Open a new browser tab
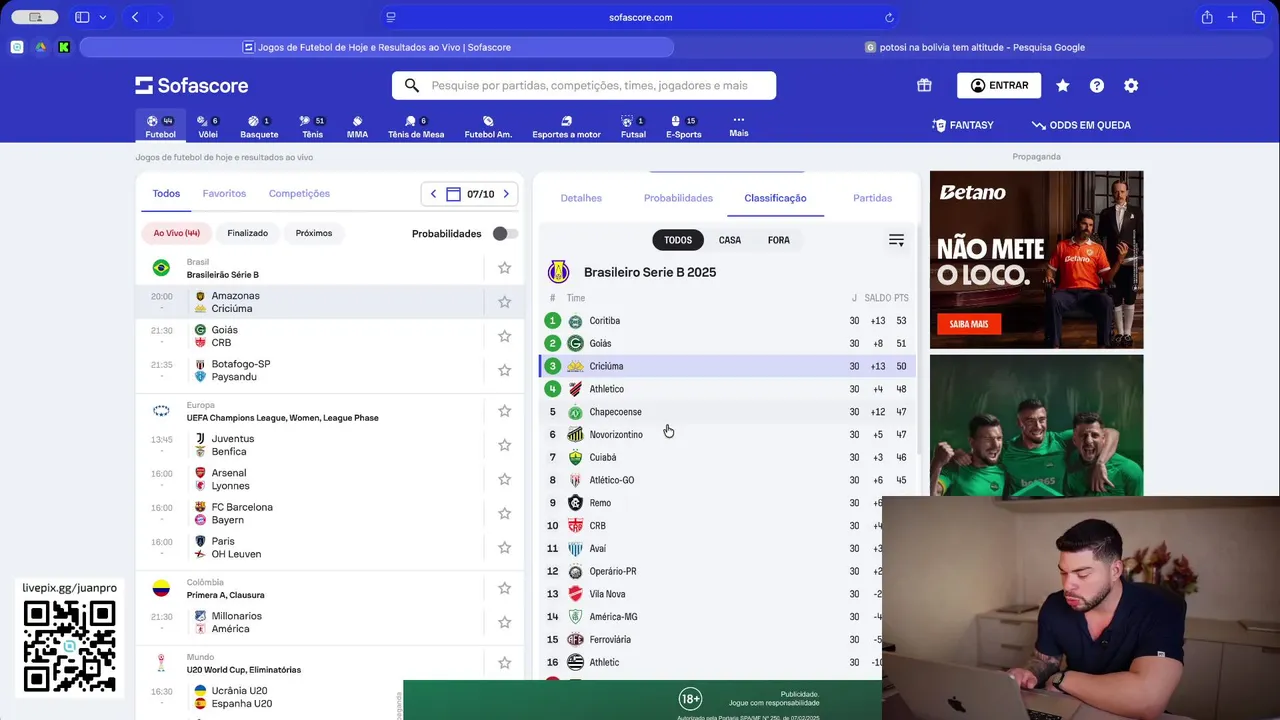The image size is (1280, 720). click(x=1233, y=17)
